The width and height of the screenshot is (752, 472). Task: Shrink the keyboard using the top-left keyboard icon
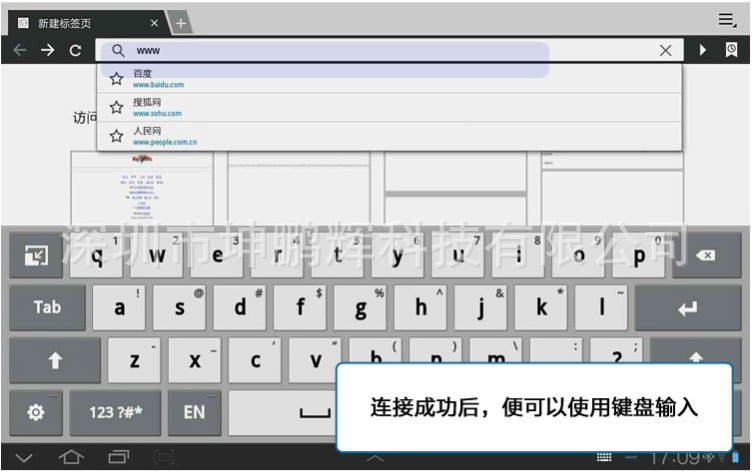click(x=35, y=256)
